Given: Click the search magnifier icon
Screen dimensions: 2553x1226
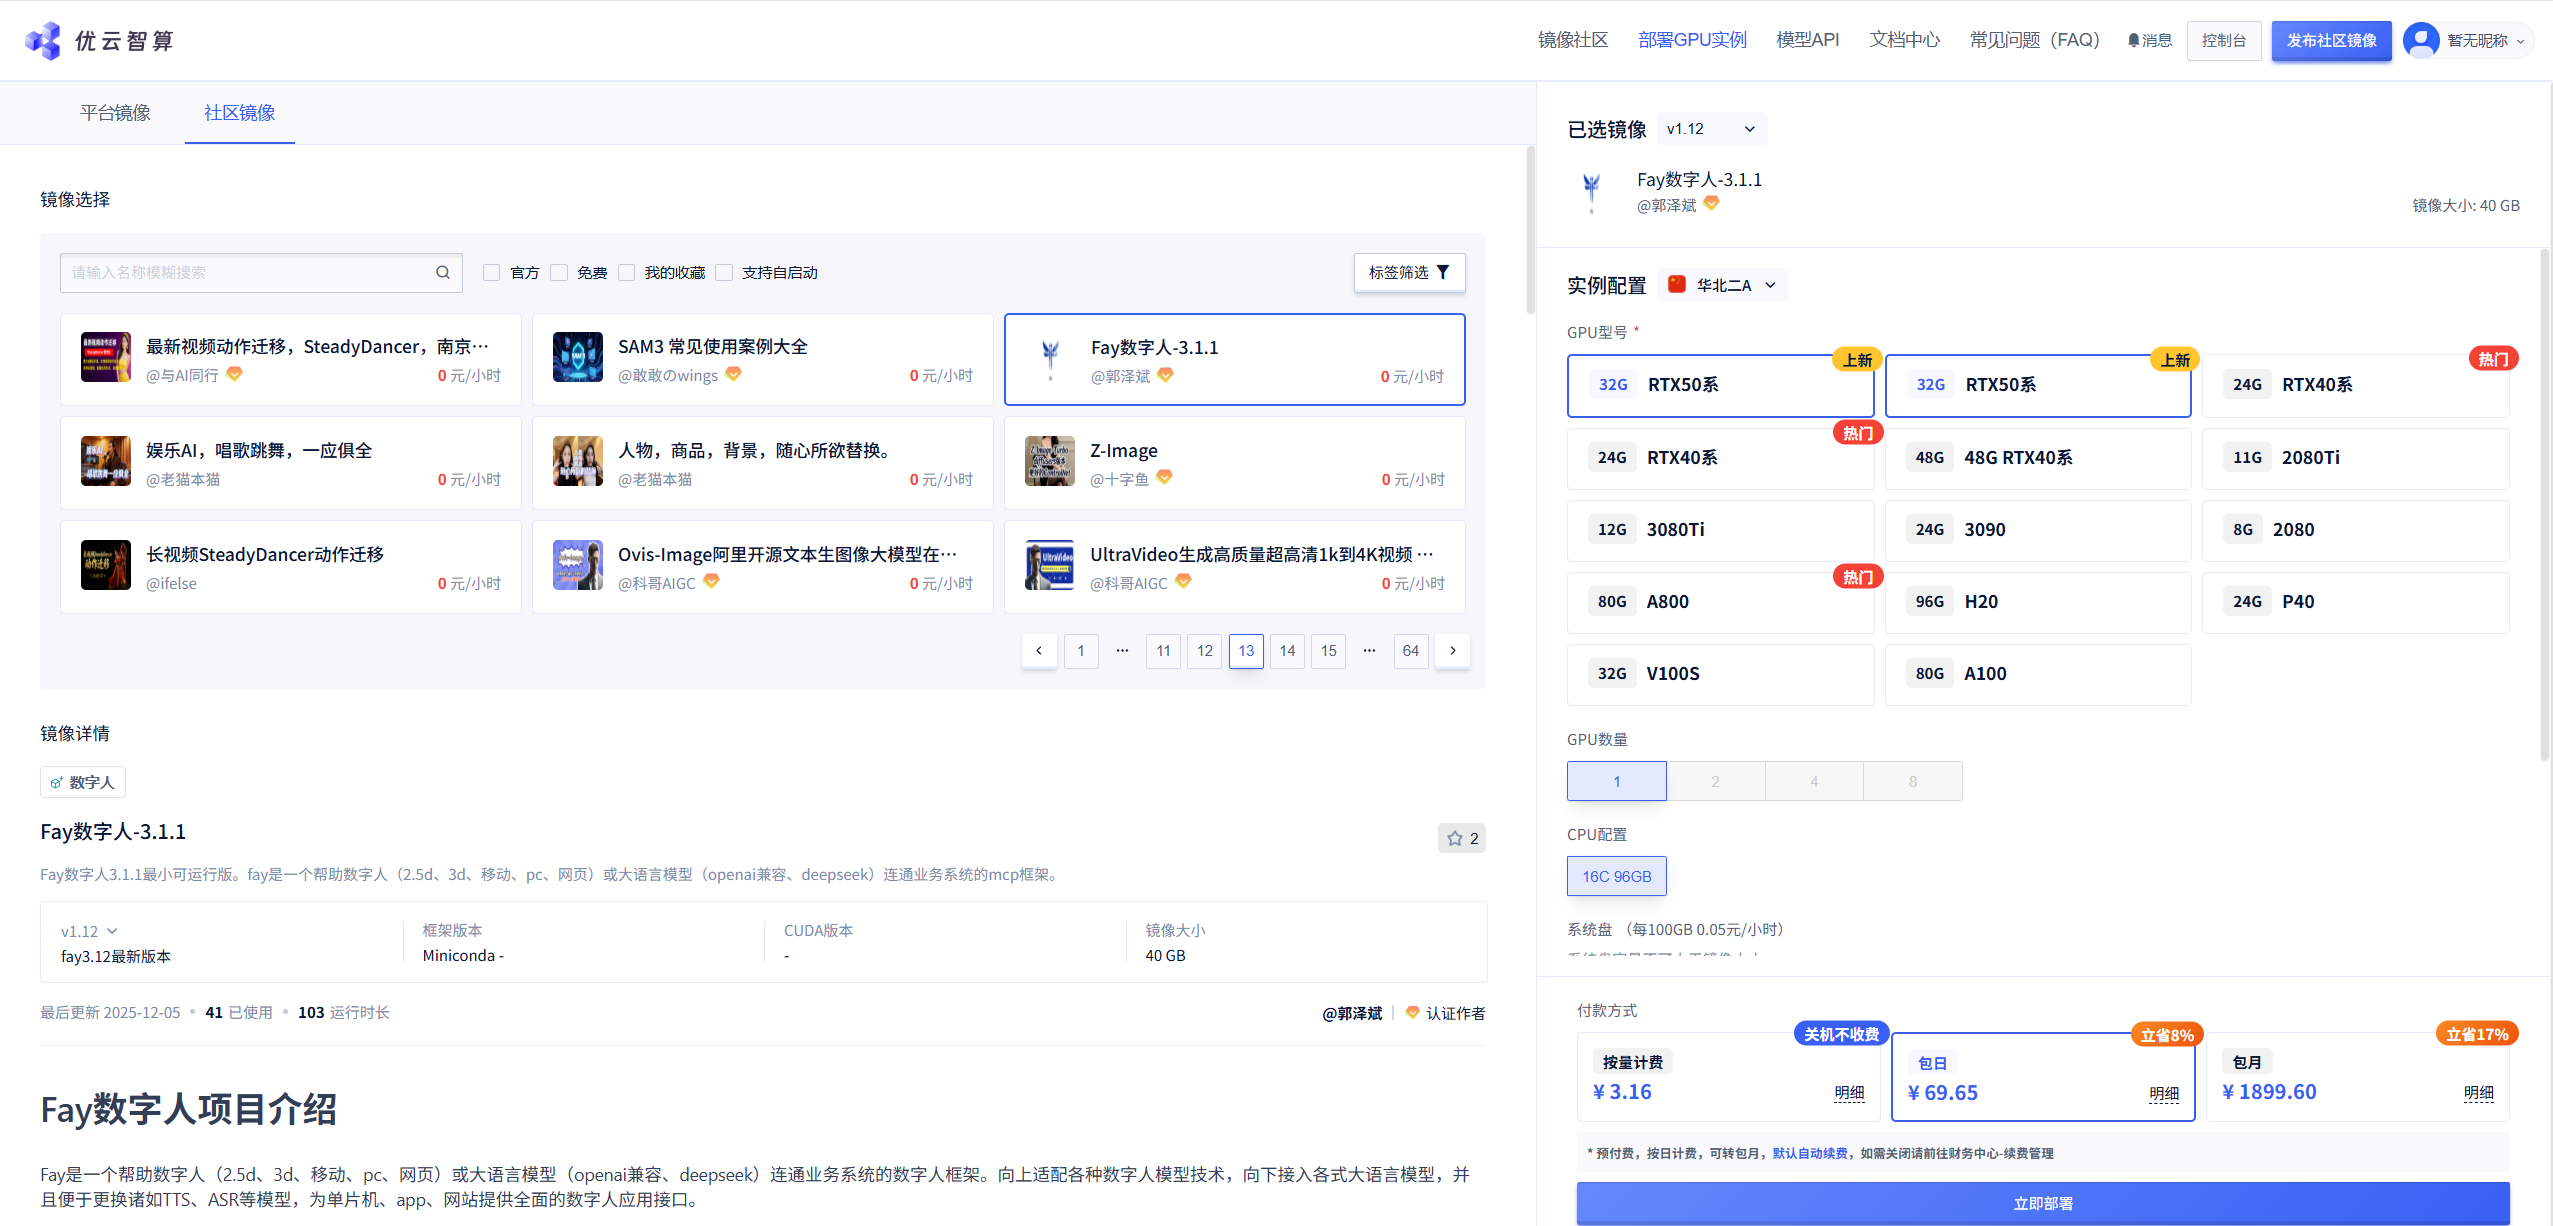Looking at the screenshot, I should 442,272.
